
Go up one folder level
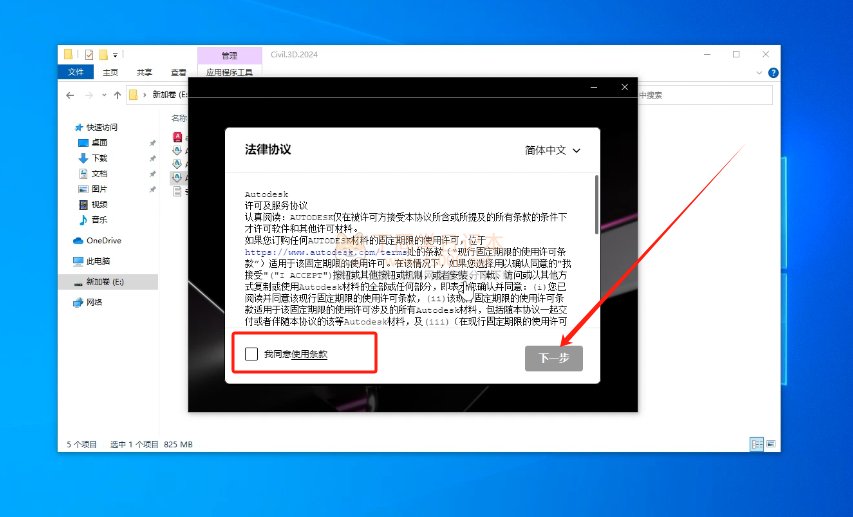click(x=118, y=95)
